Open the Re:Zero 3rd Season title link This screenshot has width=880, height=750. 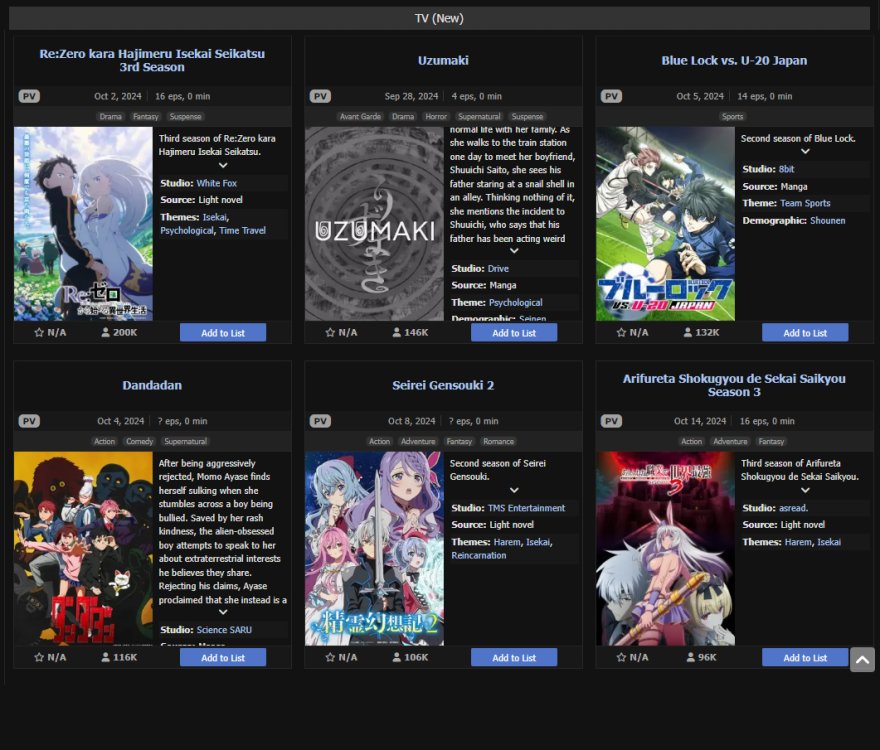coord(152,61)
